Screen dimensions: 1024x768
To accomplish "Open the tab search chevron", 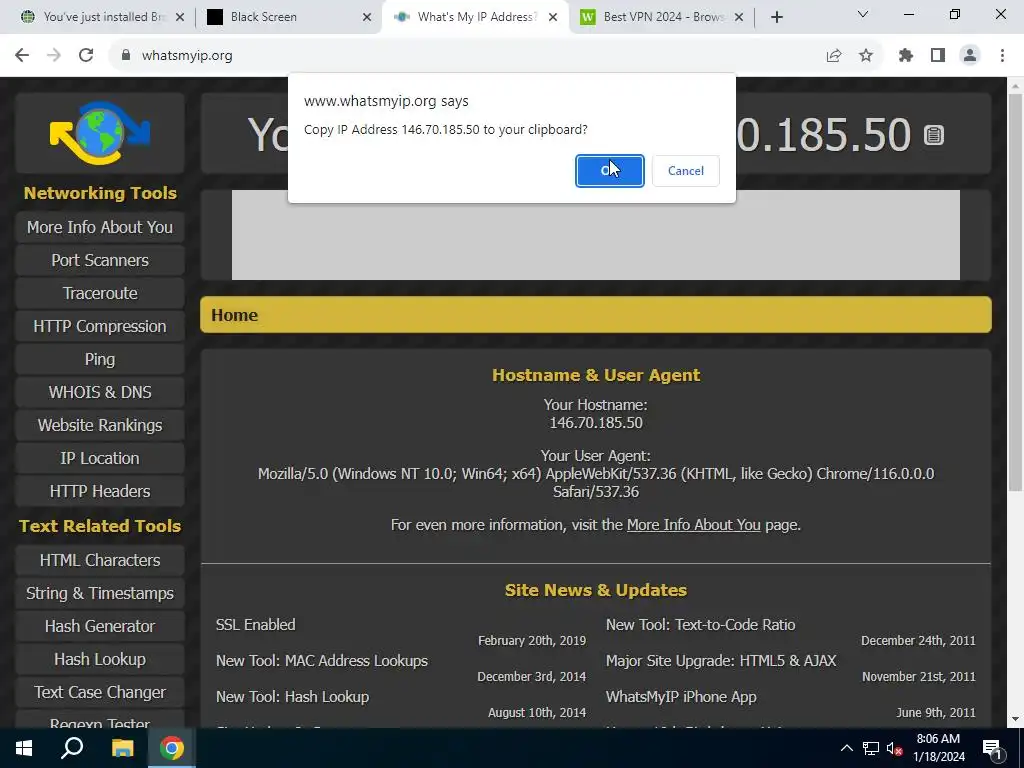I will (863, 14).
